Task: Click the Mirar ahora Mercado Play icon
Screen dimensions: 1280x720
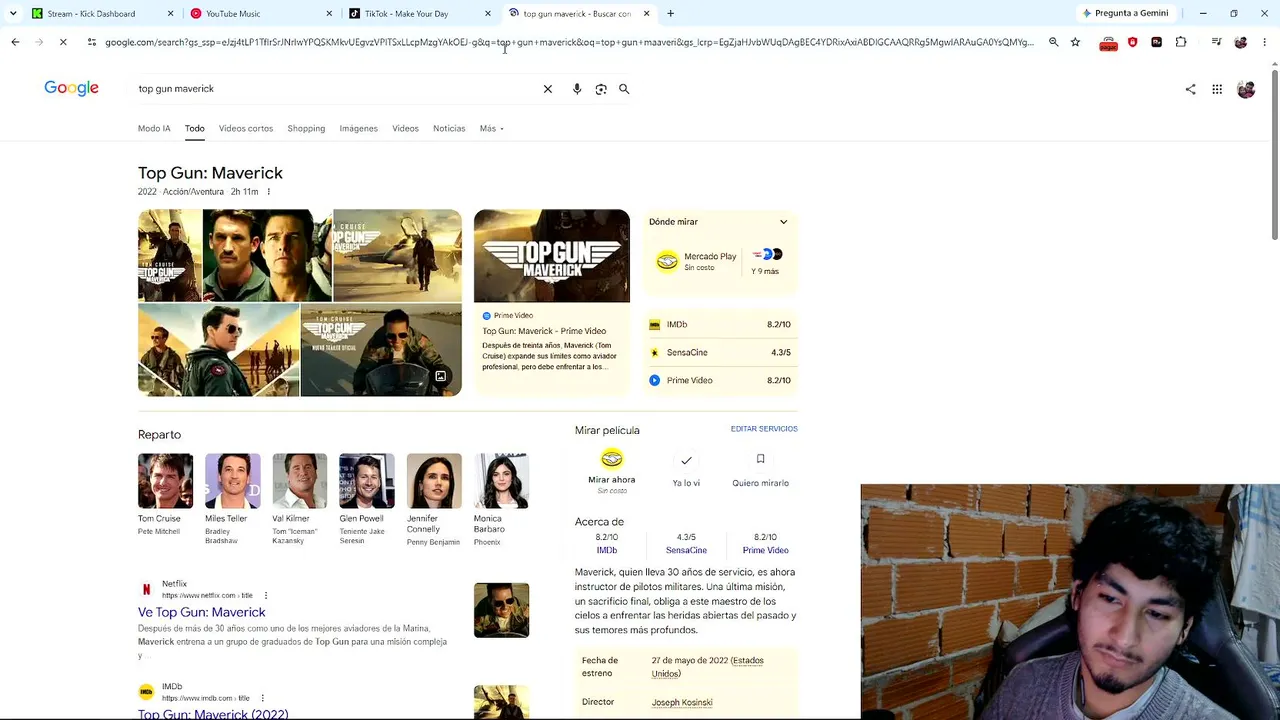Action: tap(612, 459)
